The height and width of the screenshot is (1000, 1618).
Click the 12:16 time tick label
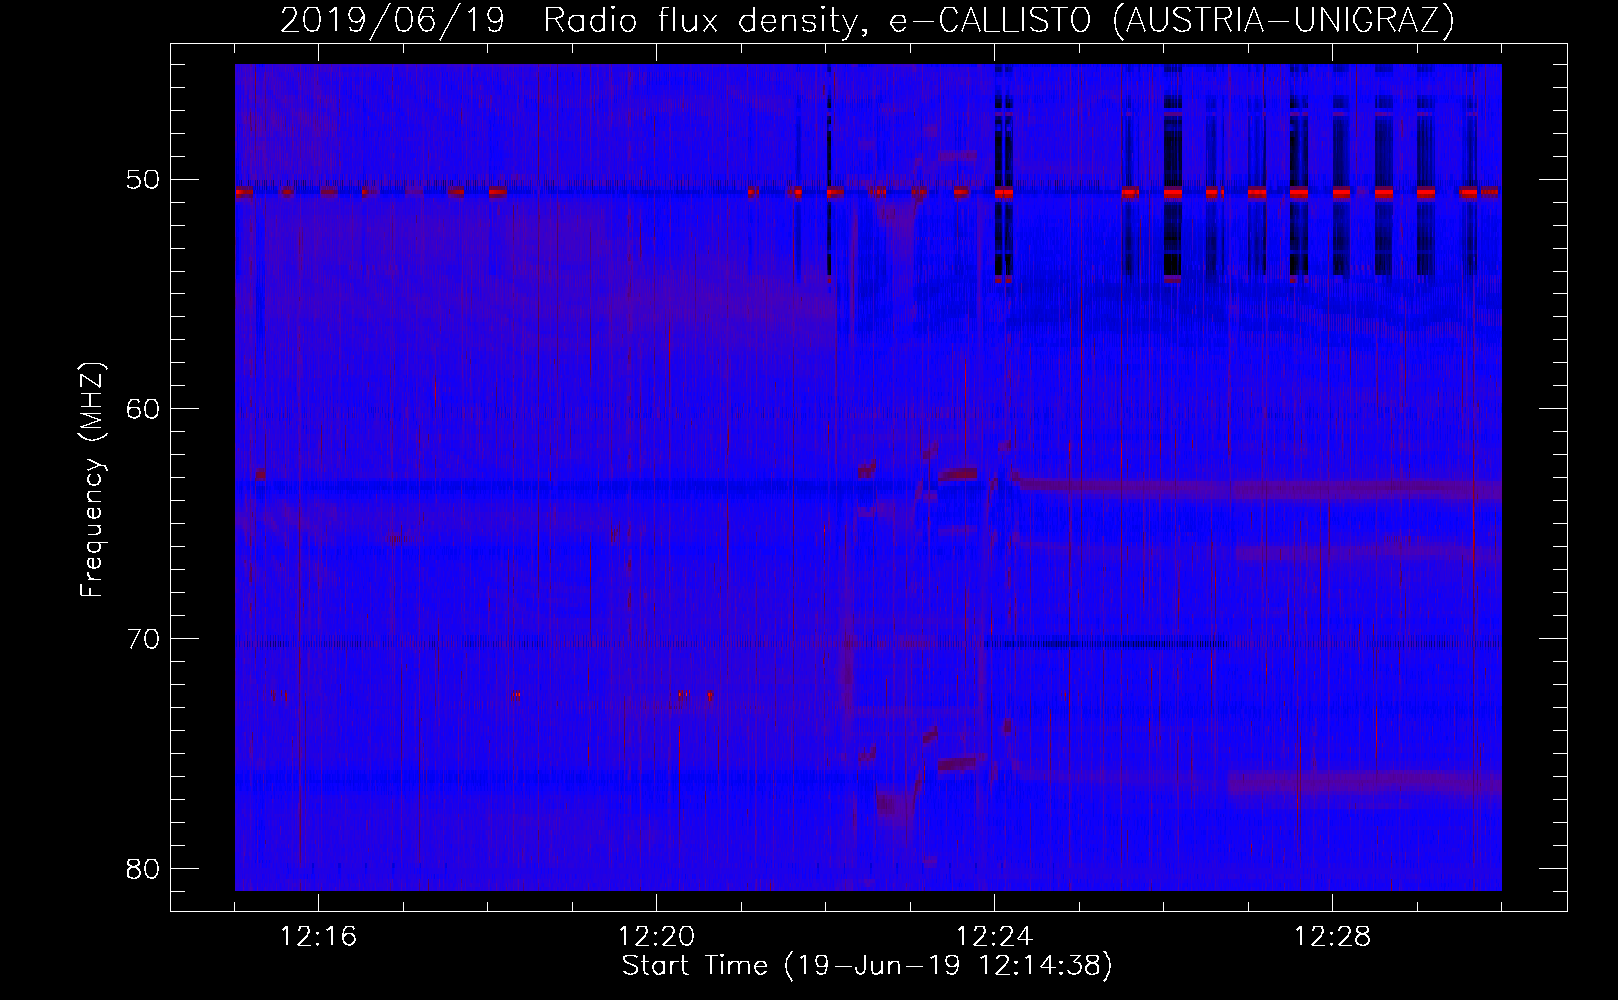(x=319, y=937)
